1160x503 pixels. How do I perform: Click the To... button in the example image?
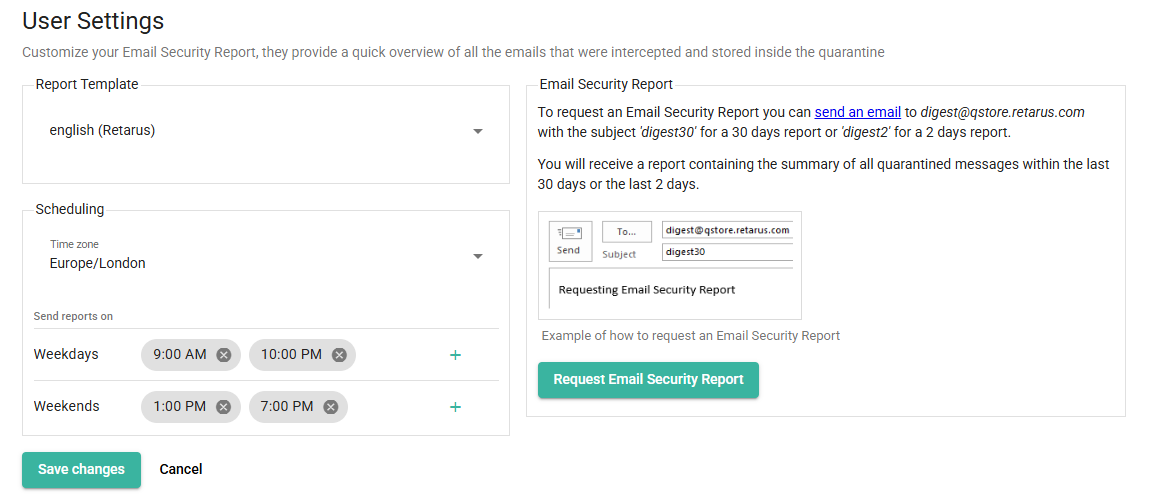click(626, 231)
